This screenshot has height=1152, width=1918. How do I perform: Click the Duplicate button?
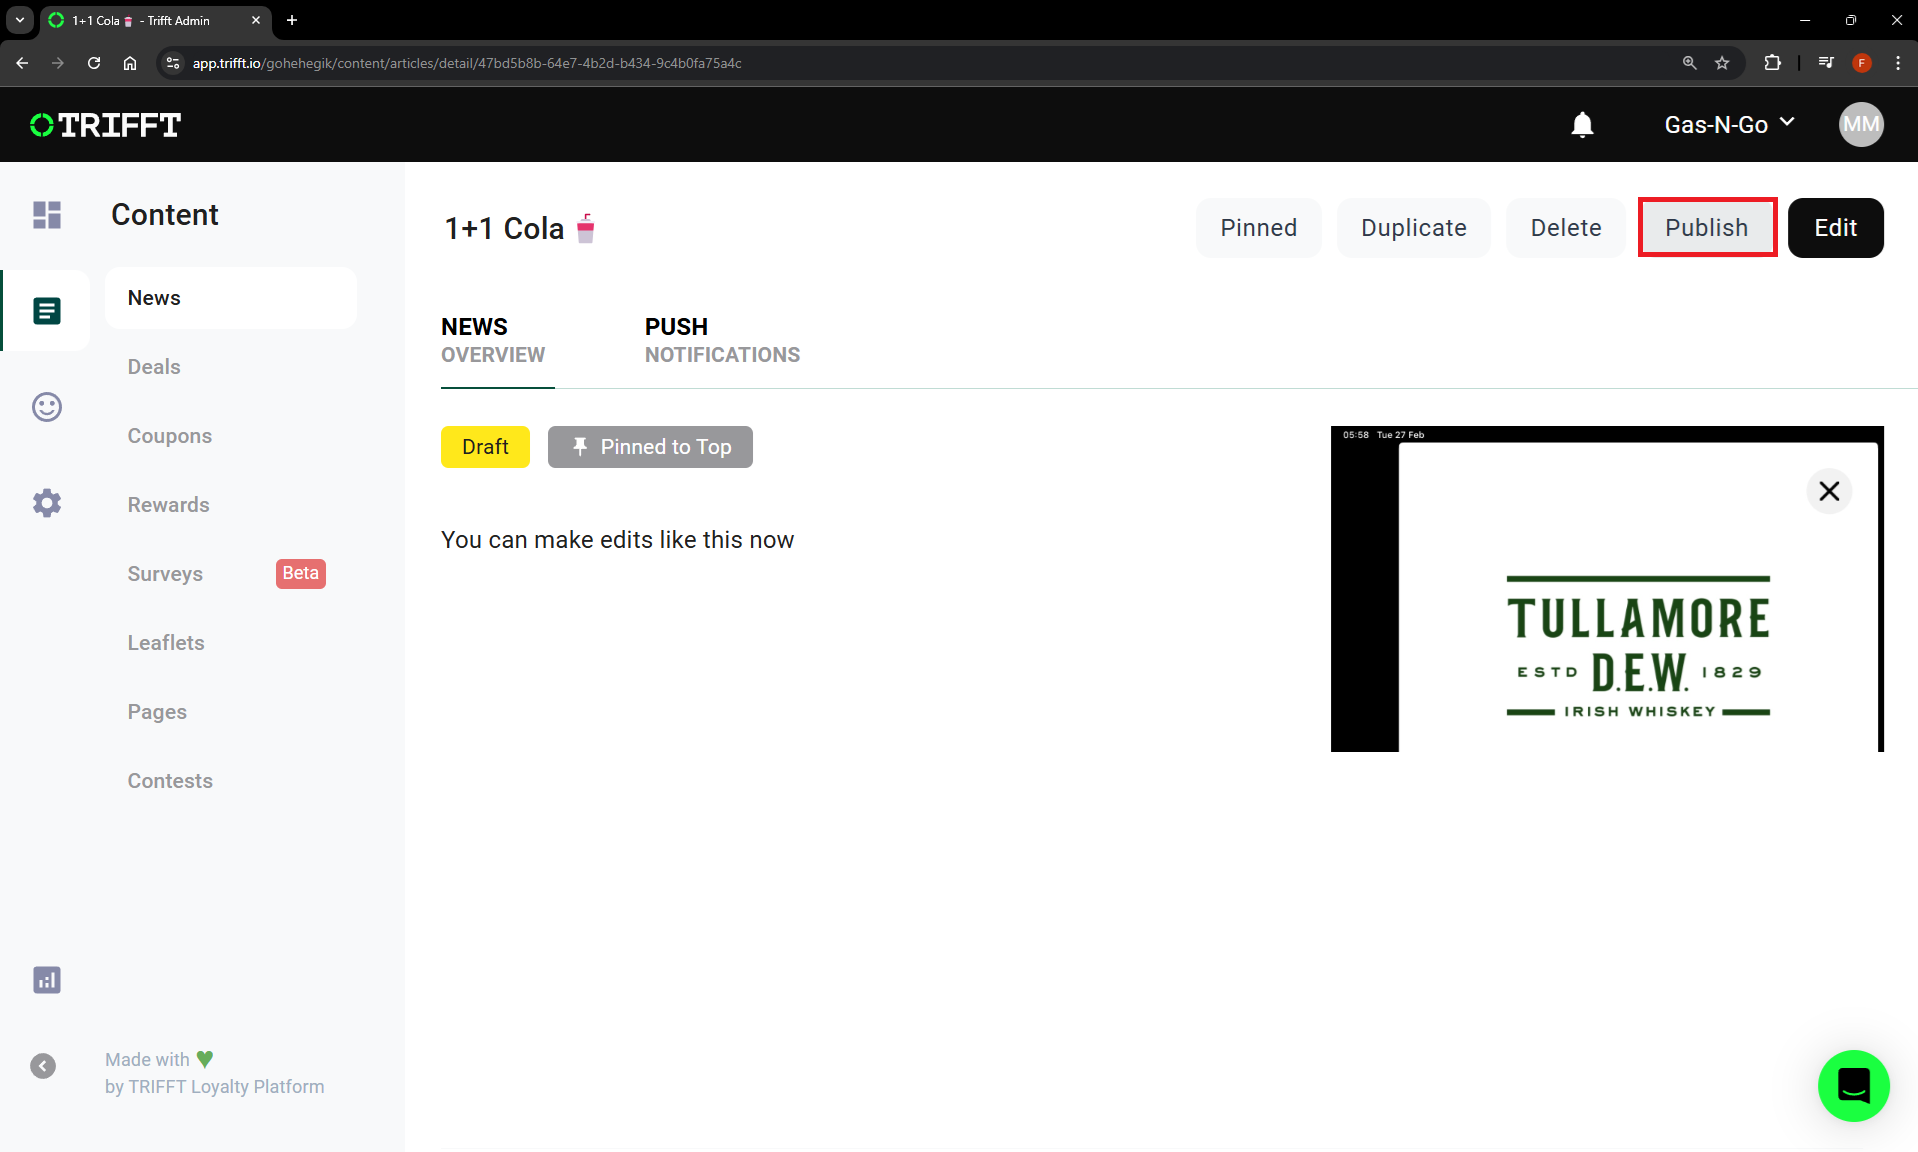(x=1413, y=228)
